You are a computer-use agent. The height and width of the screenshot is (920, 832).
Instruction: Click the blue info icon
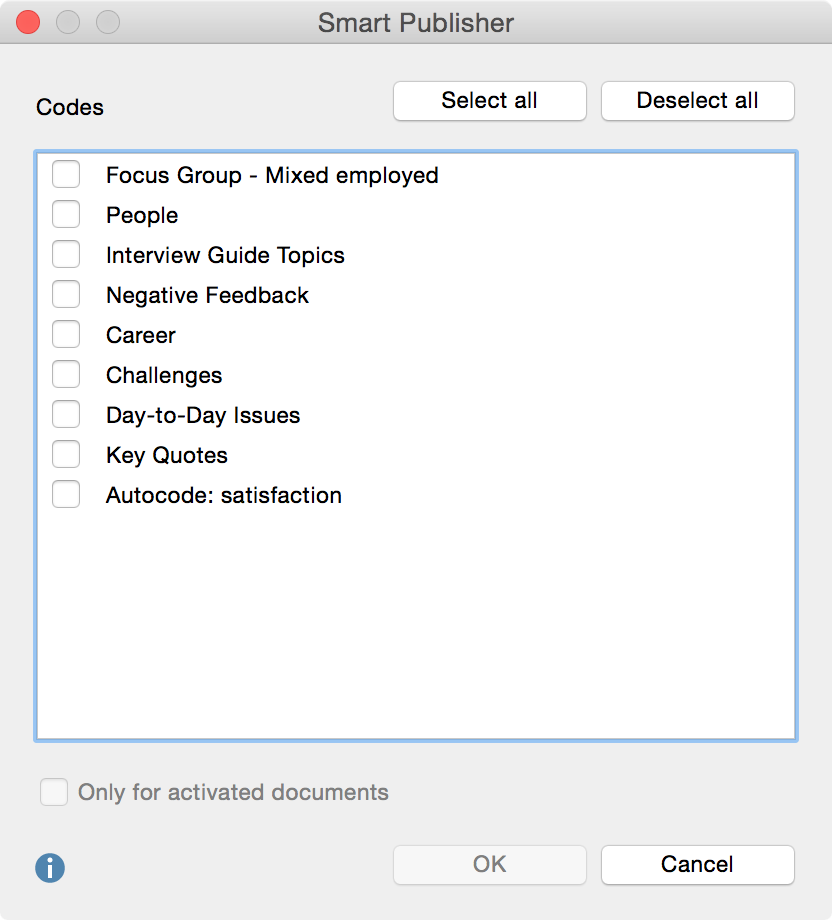point(50,867)
